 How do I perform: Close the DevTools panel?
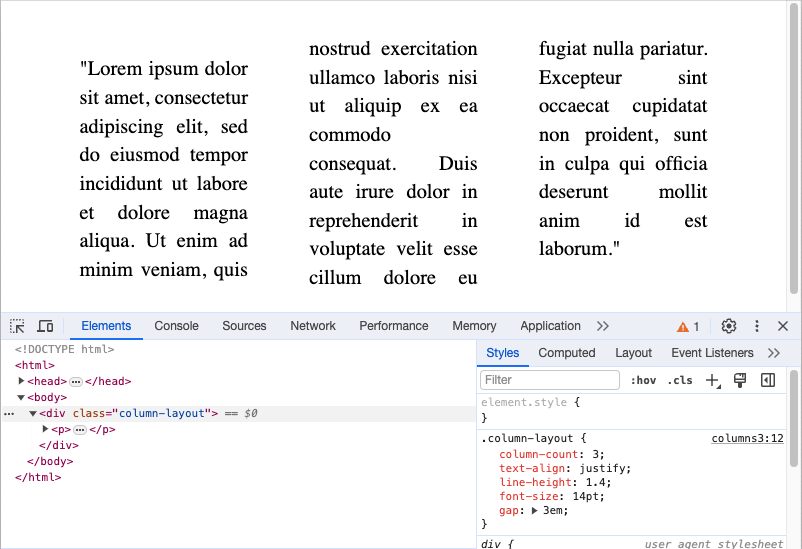tap(783, 326)
